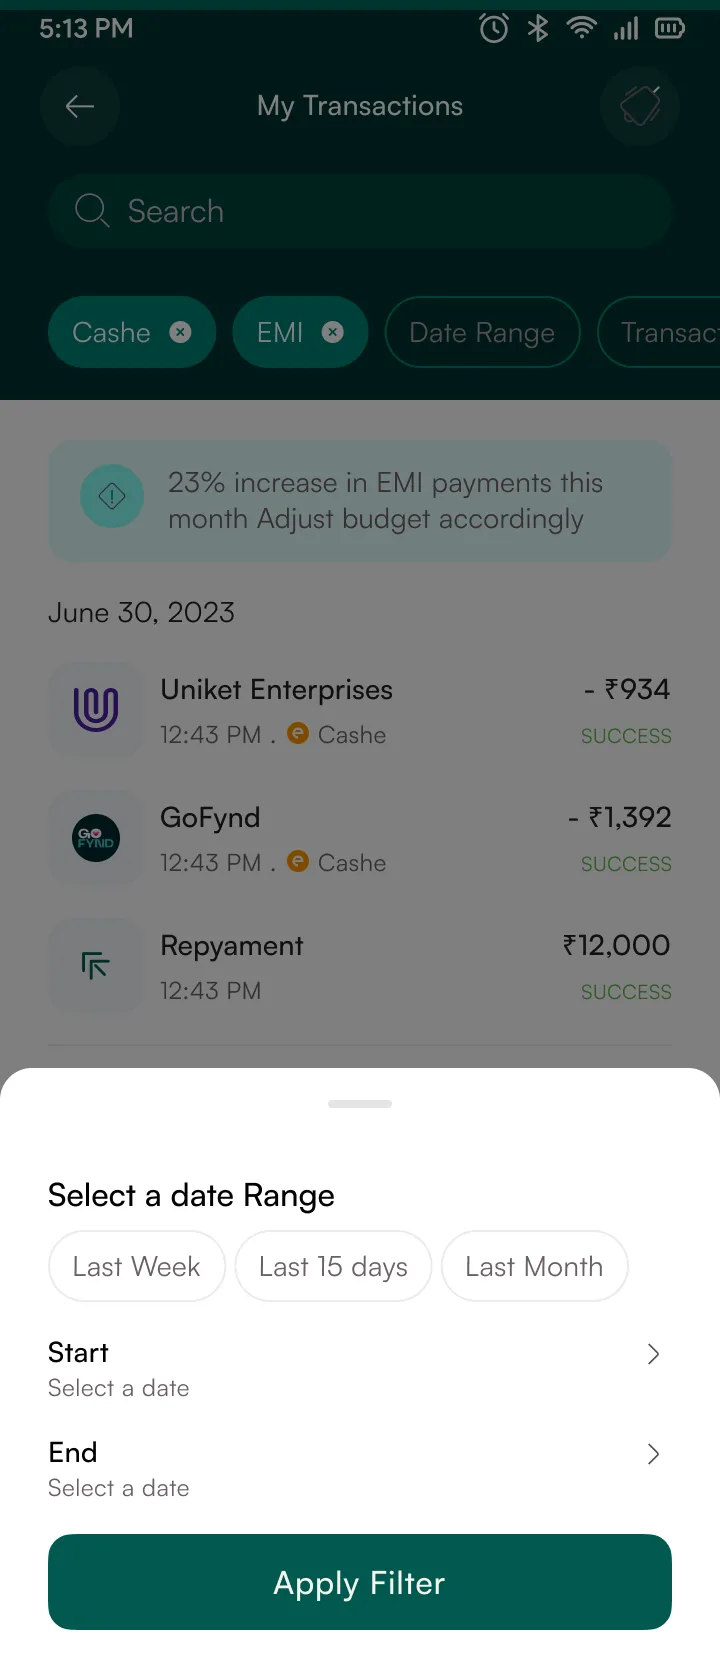Tap the Cashe filter label

(x=111, y=332)
